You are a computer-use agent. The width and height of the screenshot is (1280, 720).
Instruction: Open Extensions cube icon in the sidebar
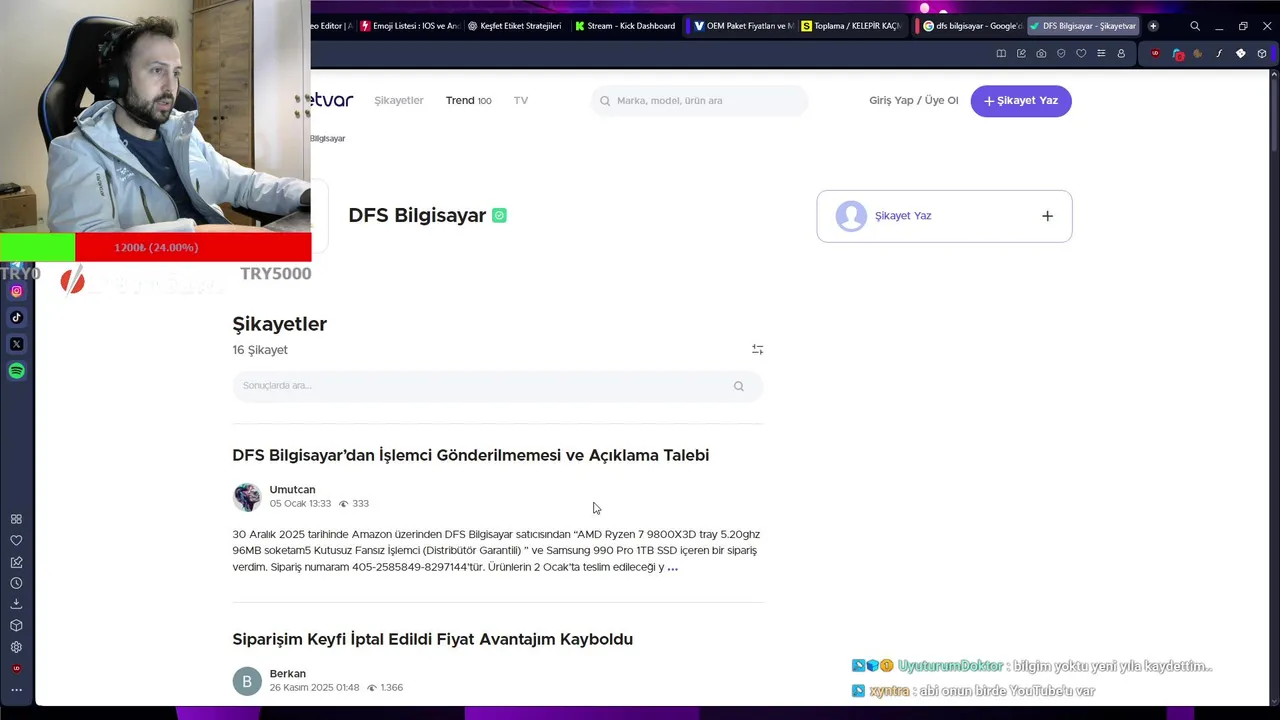point(16,626)
